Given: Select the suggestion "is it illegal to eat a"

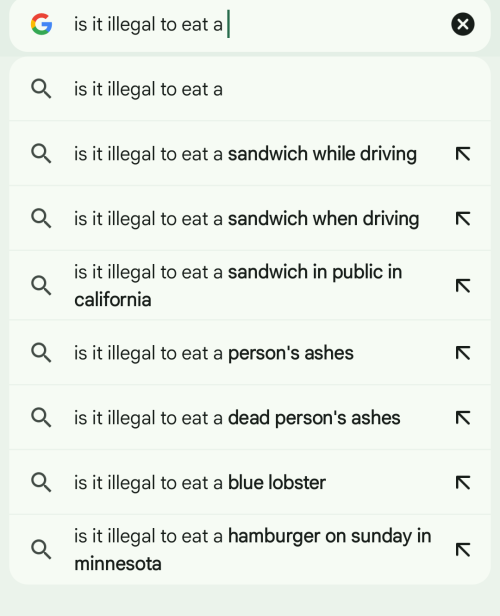Looking at the screenshot, I should 250,89.
